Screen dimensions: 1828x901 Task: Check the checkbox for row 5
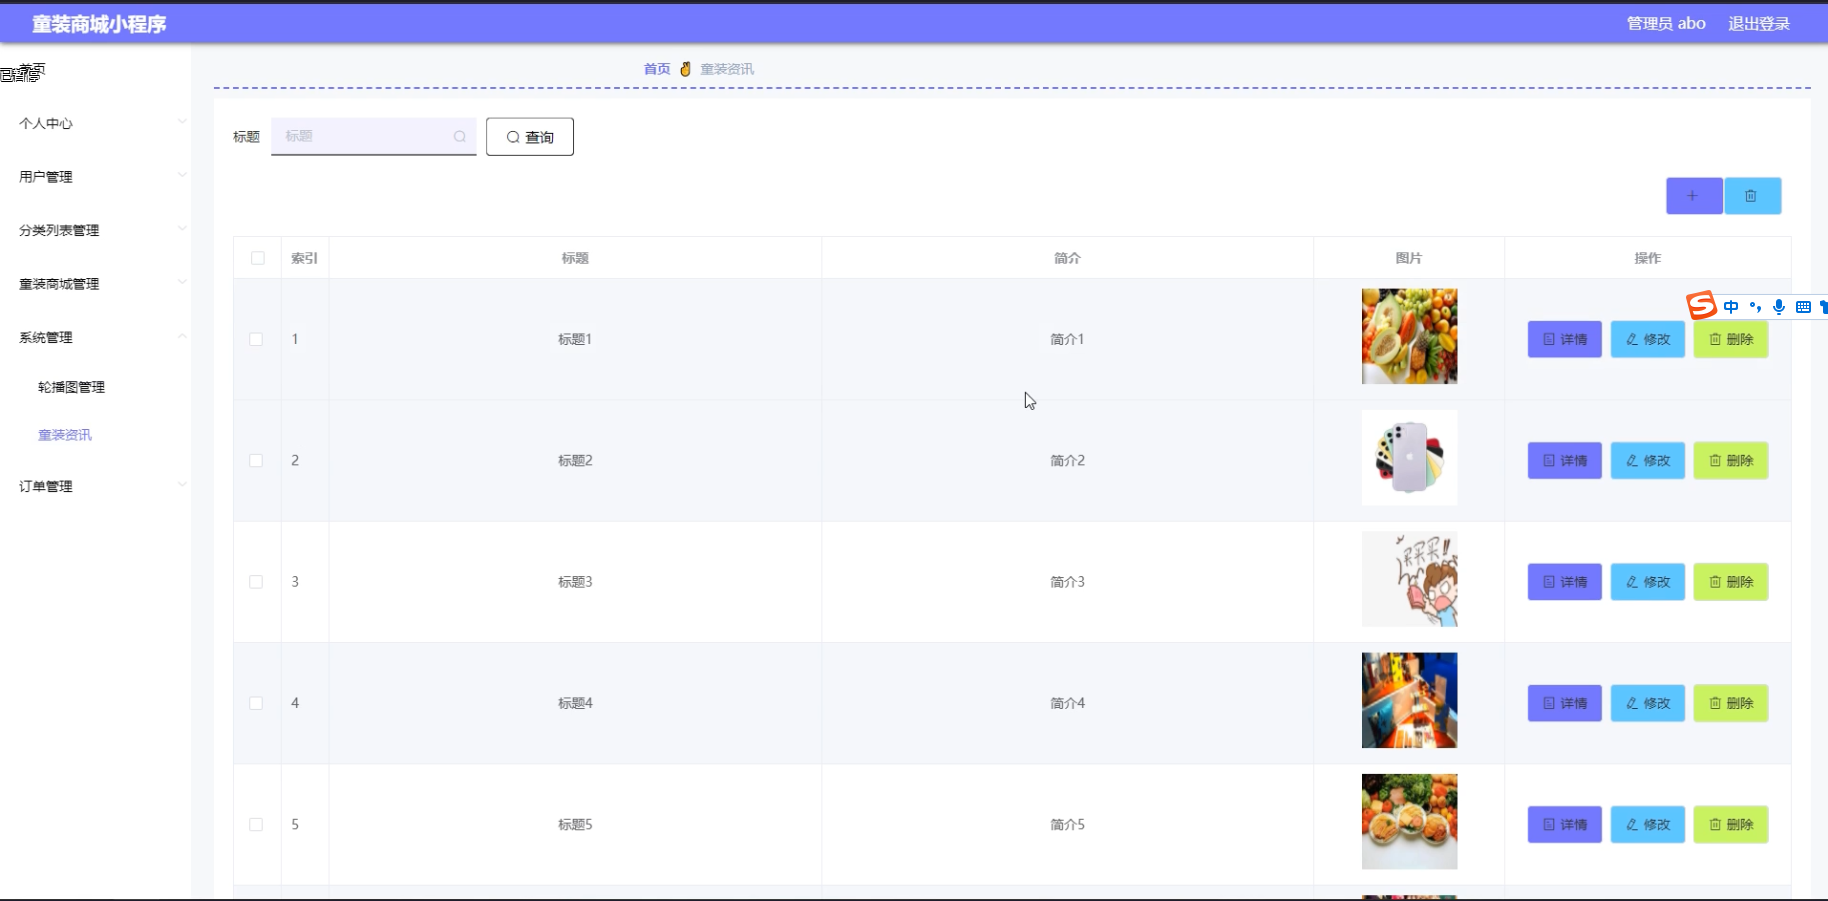[256, 824]
